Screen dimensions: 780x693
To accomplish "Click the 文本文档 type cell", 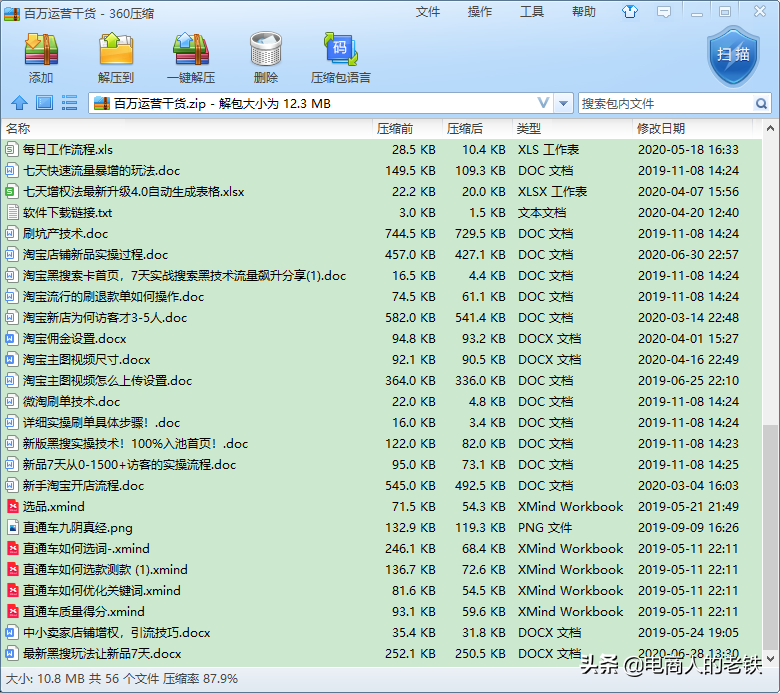I will [x=542, y=212].
